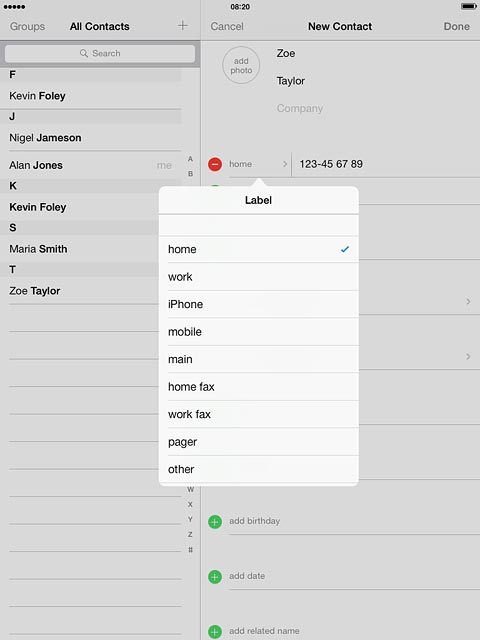Screen dimensions: 480x640
Task: Cancel the new contact
Action: [x=227, y=27]
